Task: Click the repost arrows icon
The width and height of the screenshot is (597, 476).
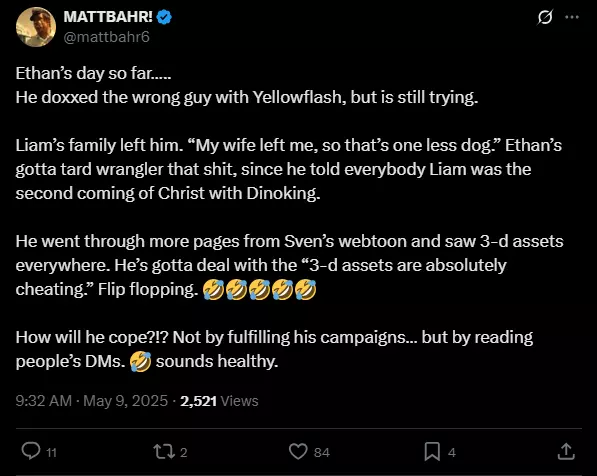Action: coord(164,452)
